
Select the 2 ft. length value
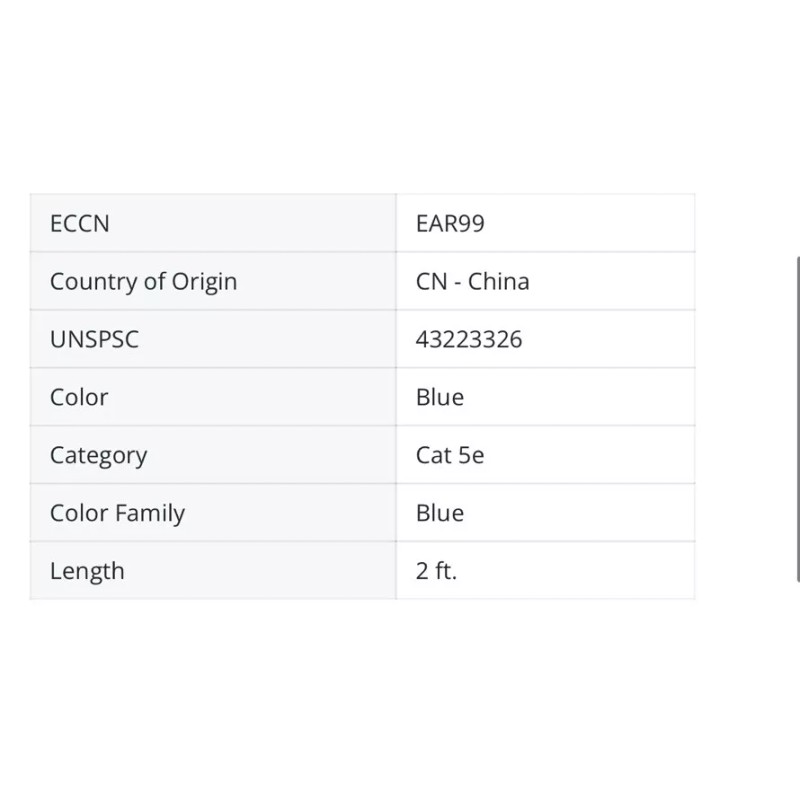(436, 571)
